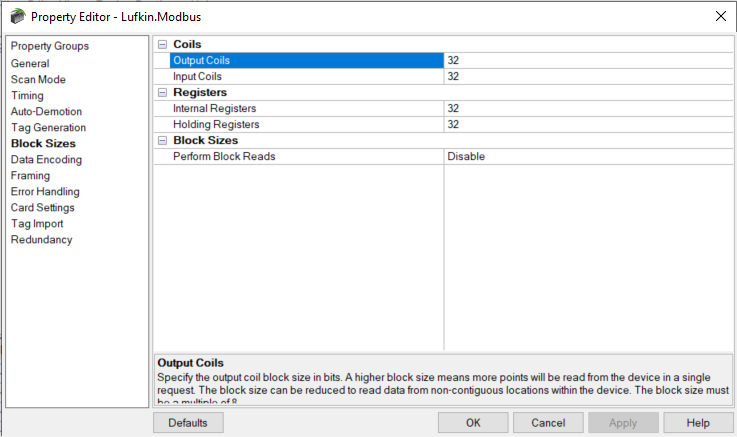
Task: Select the Holding Registers property row
Action: tap(306, 125)
